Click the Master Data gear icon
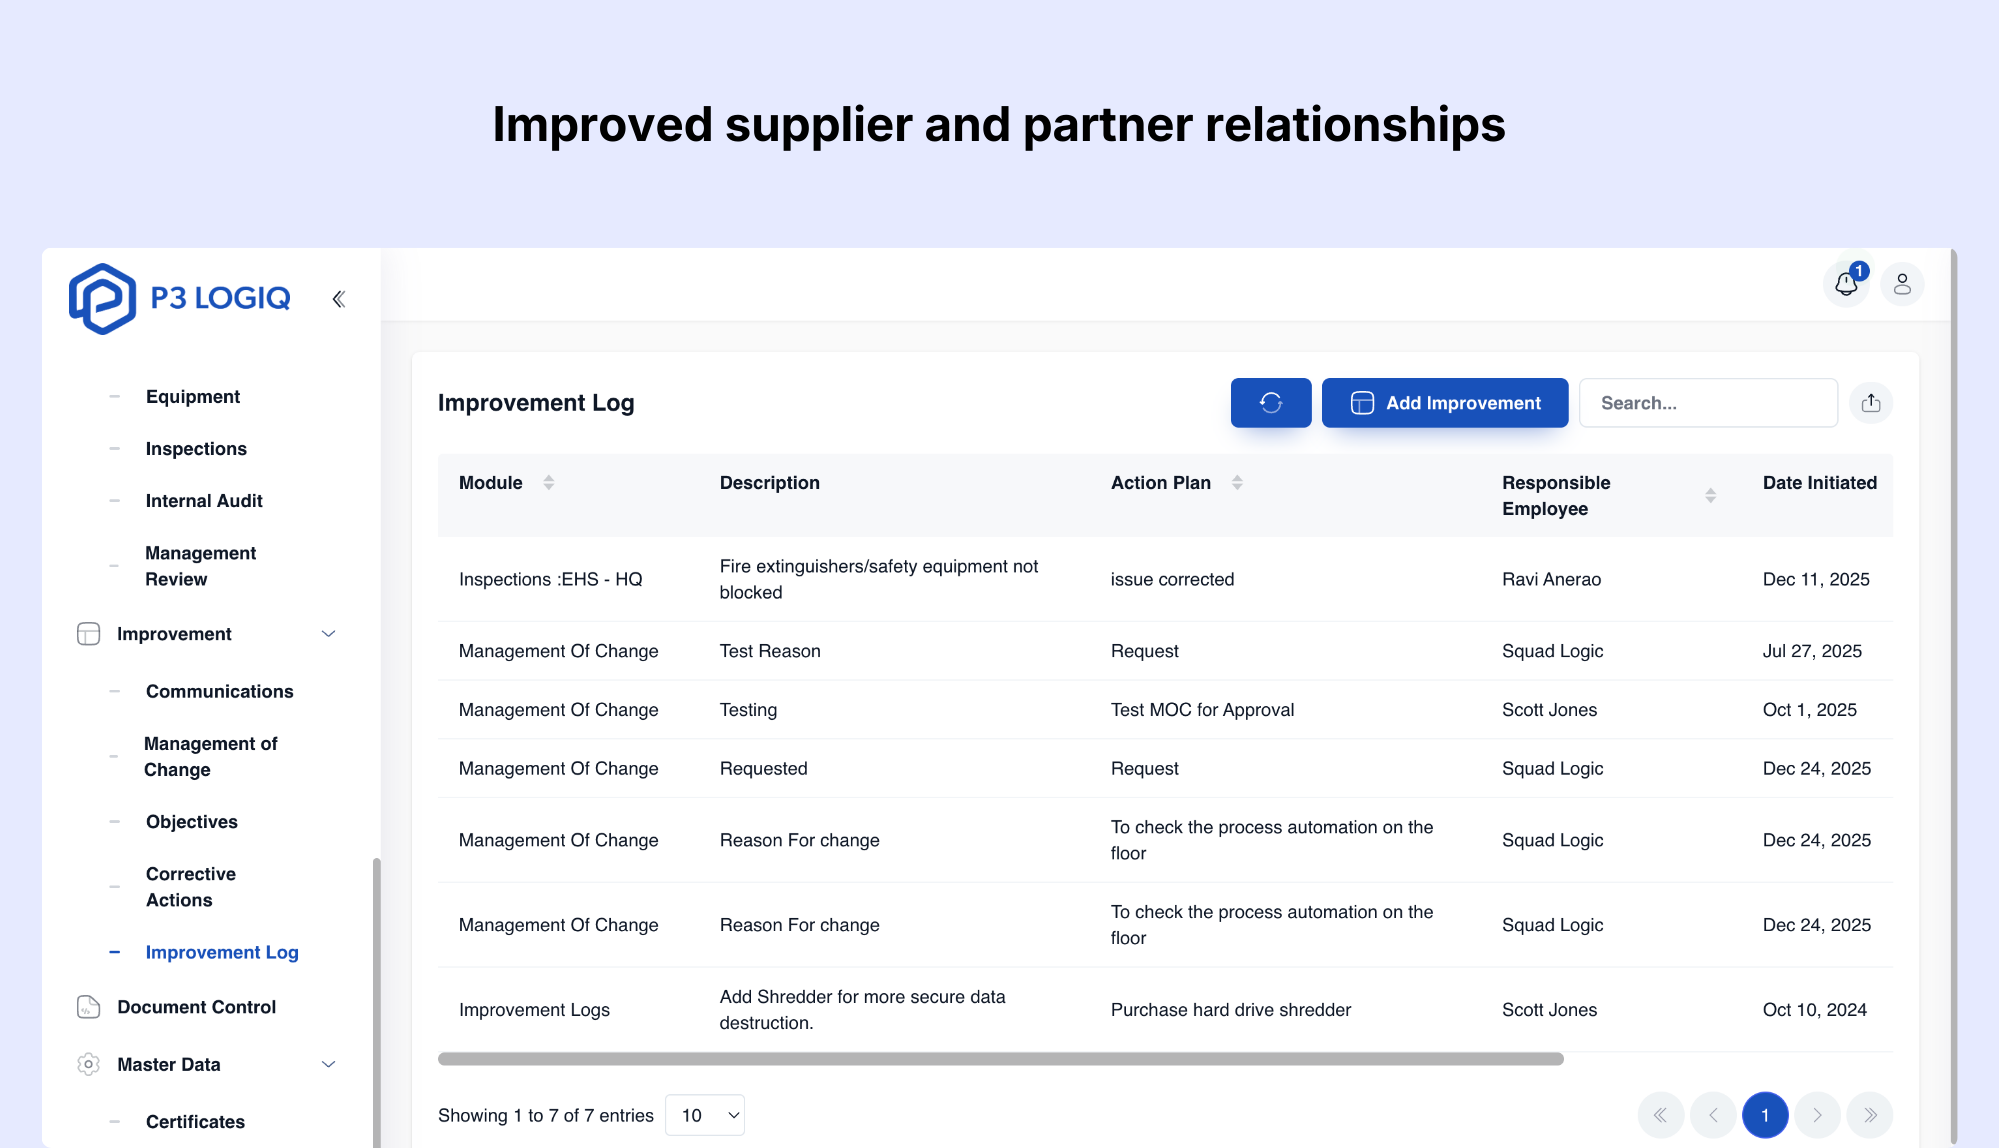 (89, 1065)
